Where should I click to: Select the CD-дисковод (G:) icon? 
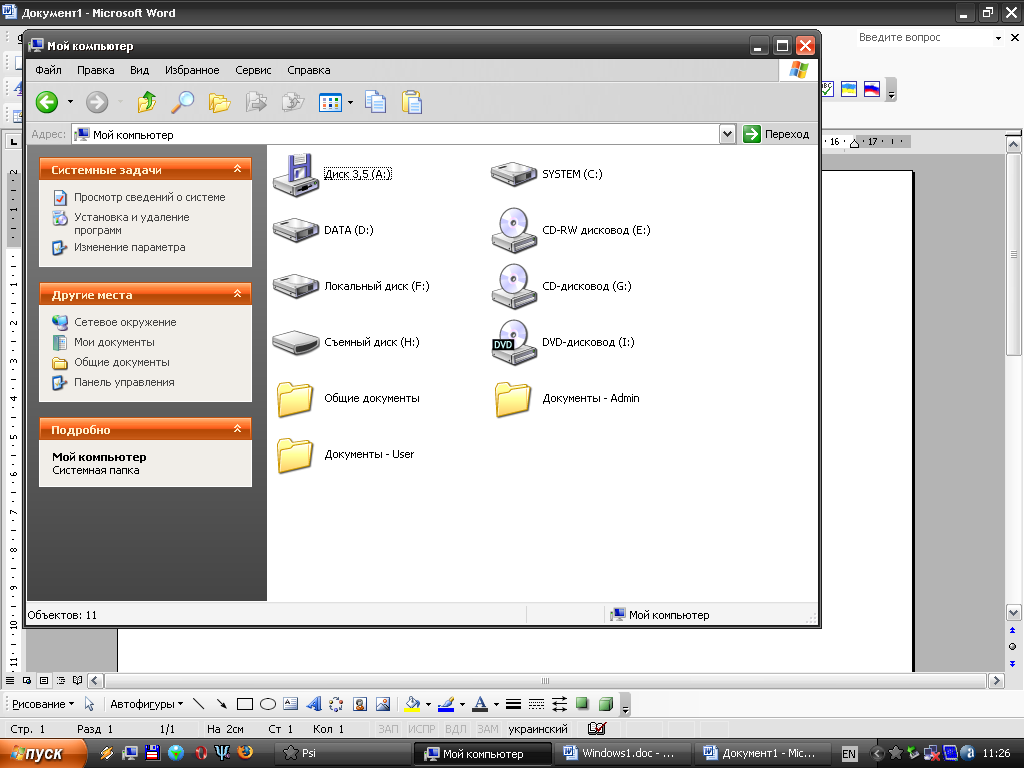(514, 286)
